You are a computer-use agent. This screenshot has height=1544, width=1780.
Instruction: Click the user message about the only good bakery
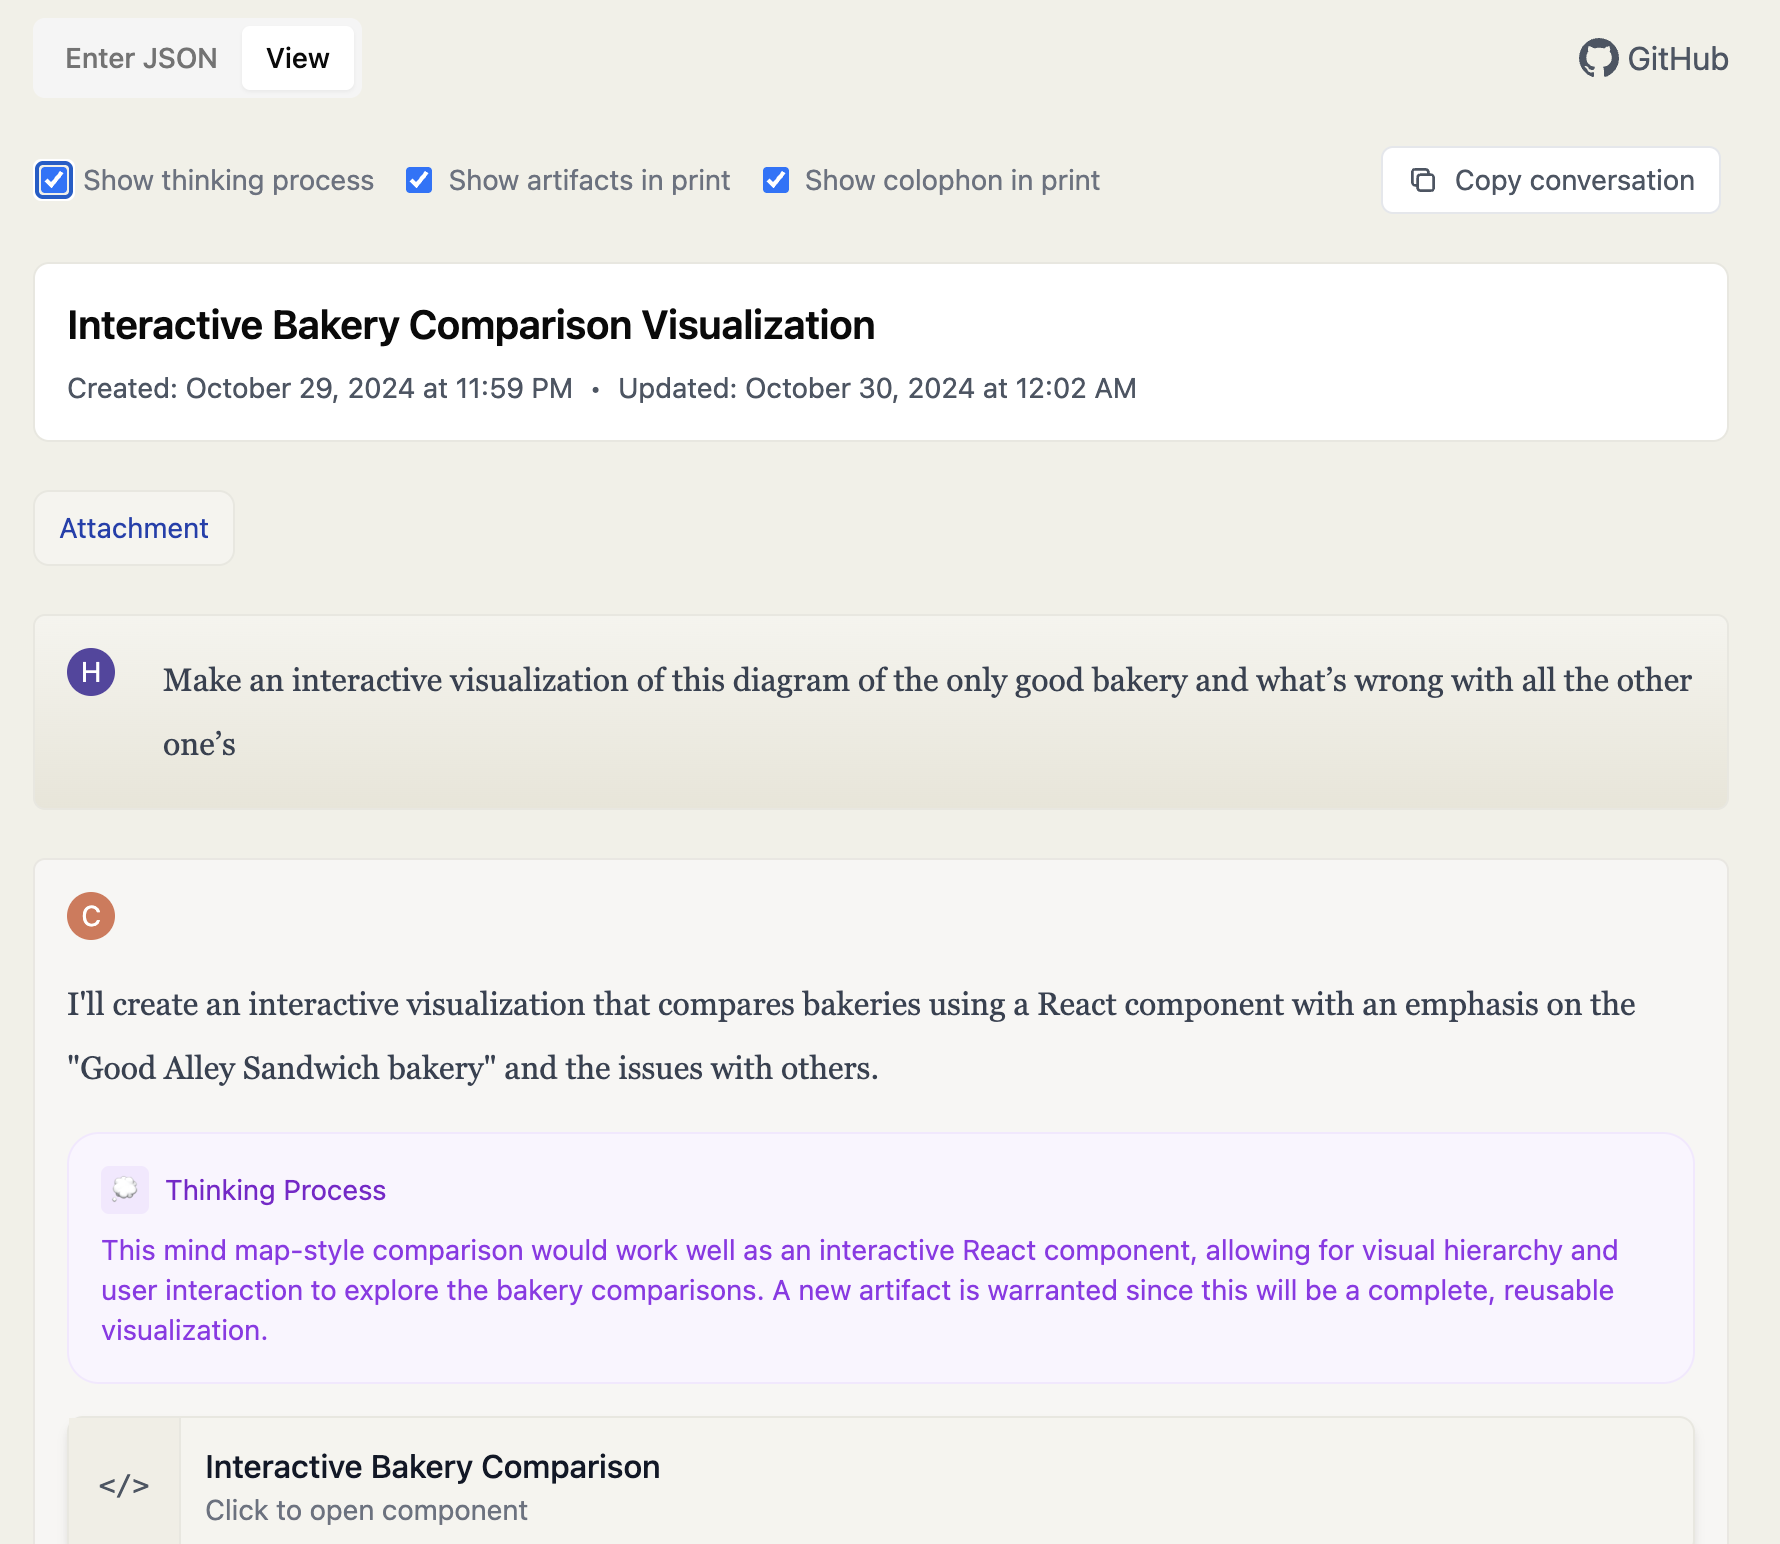pyautogui.click(x=927, y=712)
